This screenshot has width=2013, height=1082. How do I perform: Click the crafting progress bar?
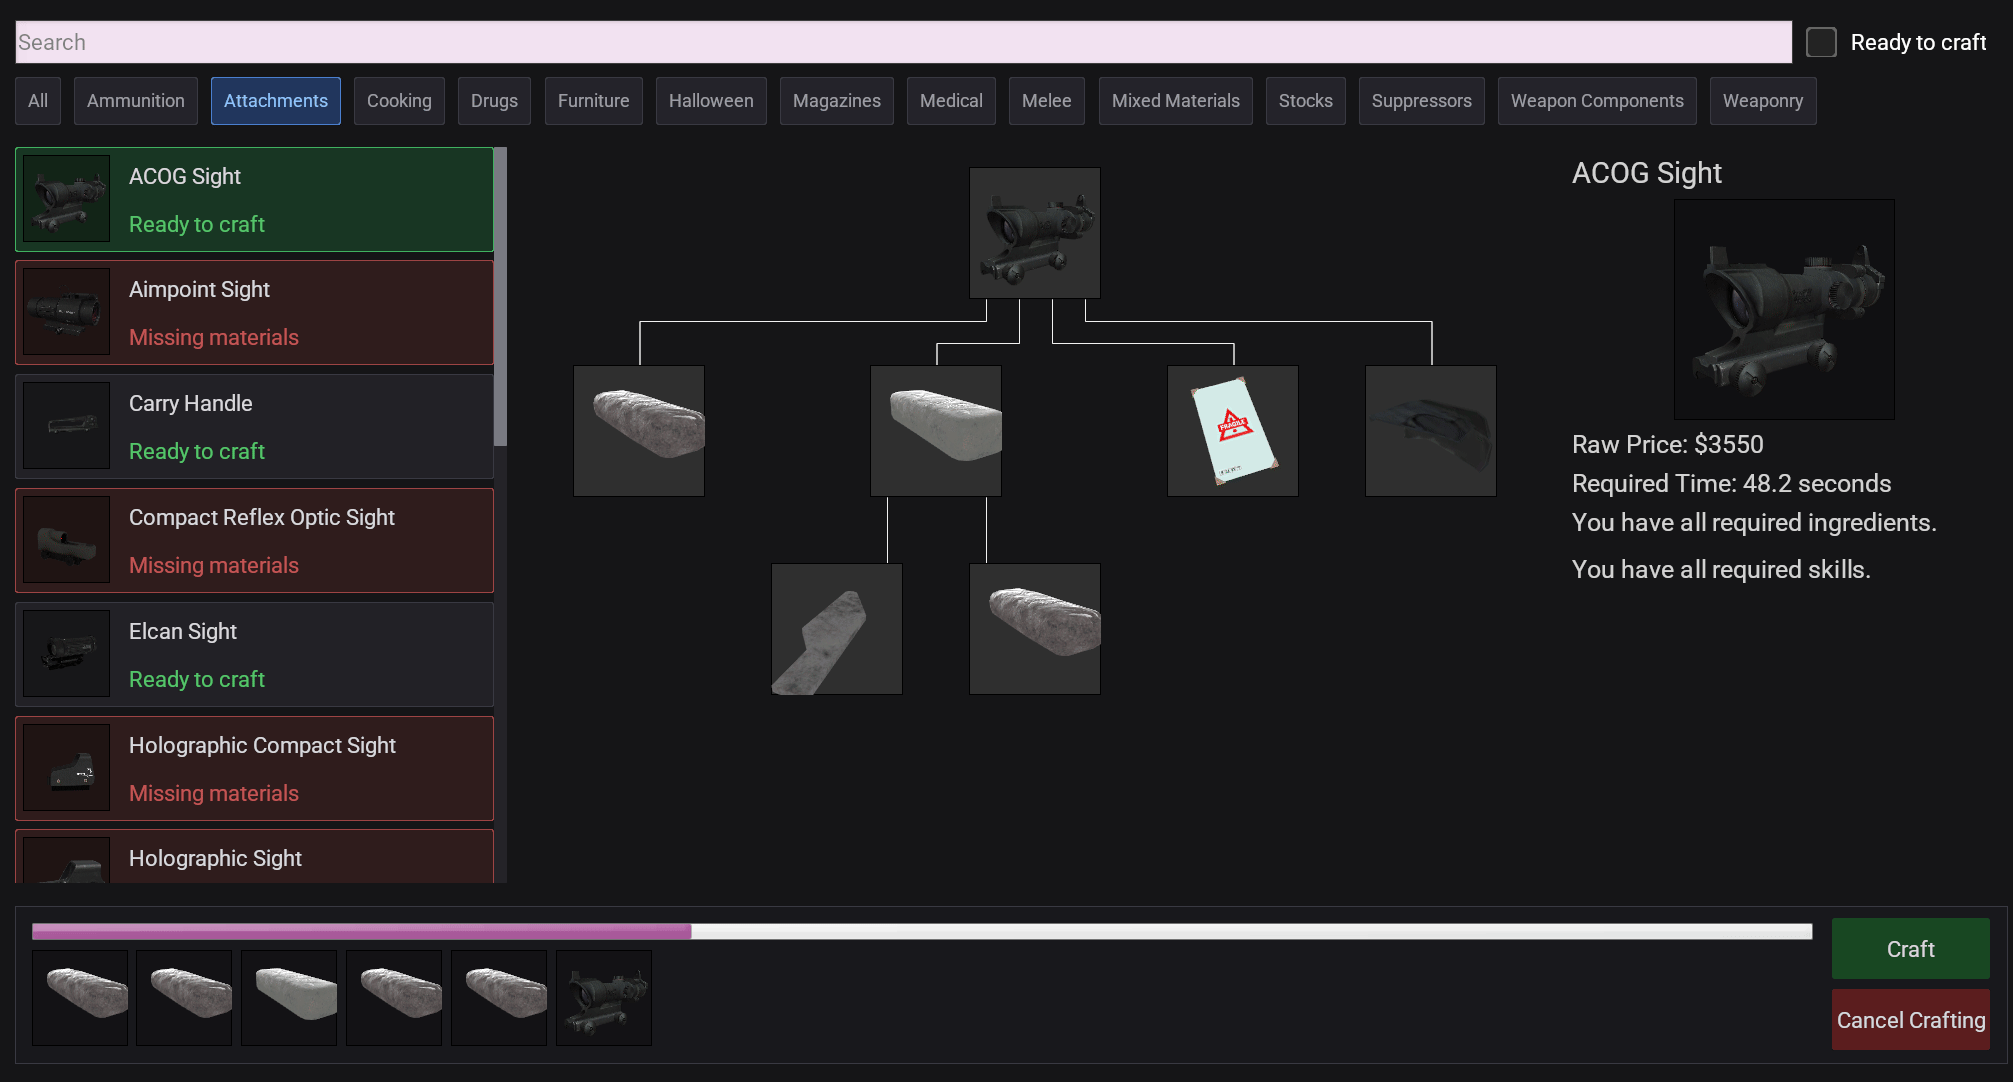[x=920, y=931]
